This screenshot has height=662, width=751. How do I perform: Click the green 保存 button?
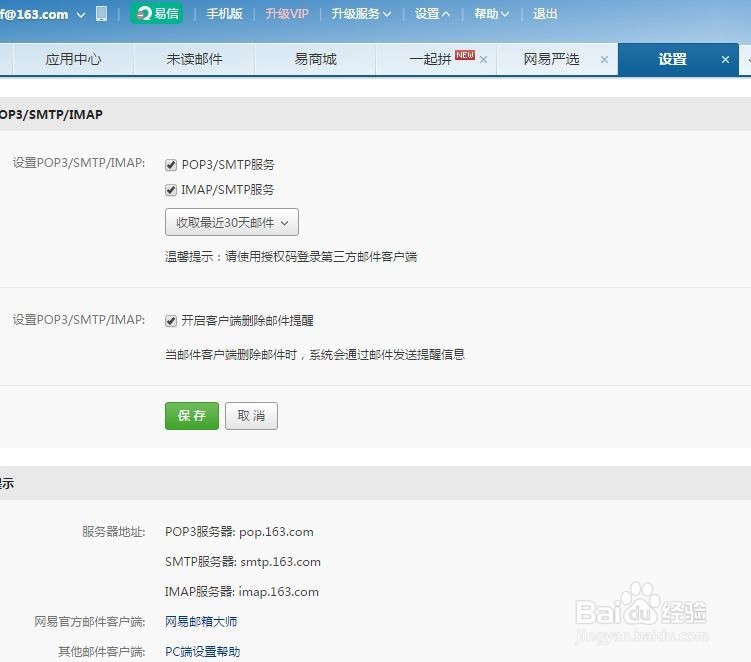pos(192,416)
